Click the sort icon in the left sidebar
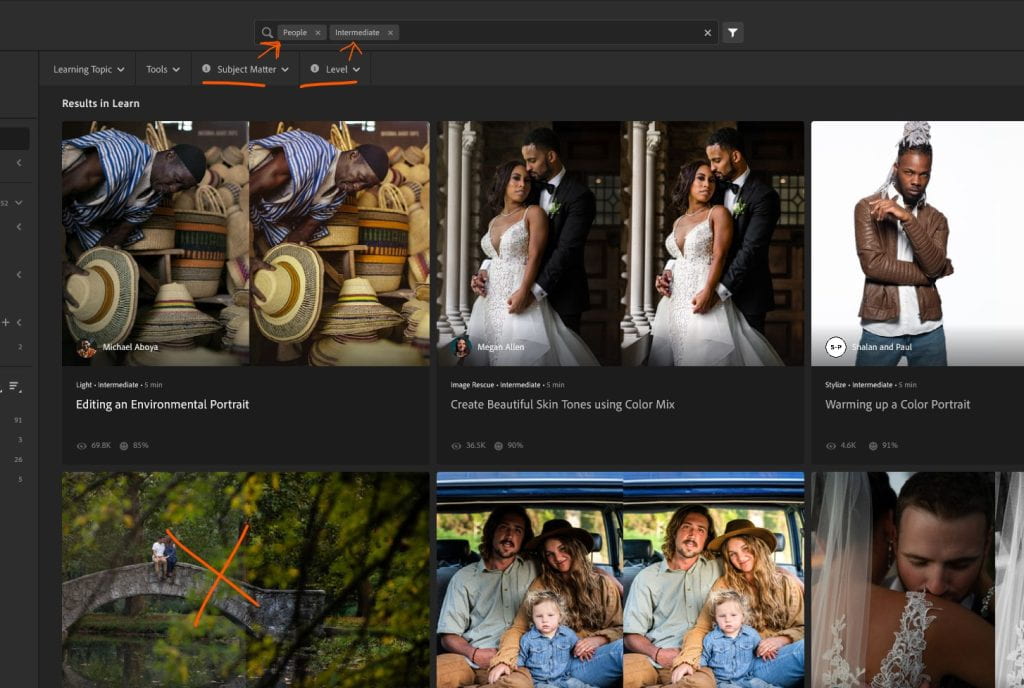 [x=13, y=385]
